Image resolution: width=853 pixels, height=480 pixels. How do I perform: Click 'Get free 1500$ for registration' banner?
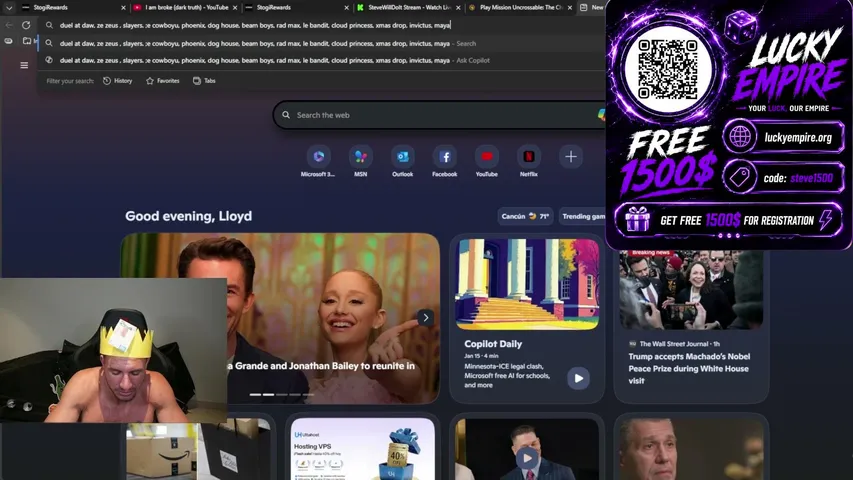coord(728,220)
